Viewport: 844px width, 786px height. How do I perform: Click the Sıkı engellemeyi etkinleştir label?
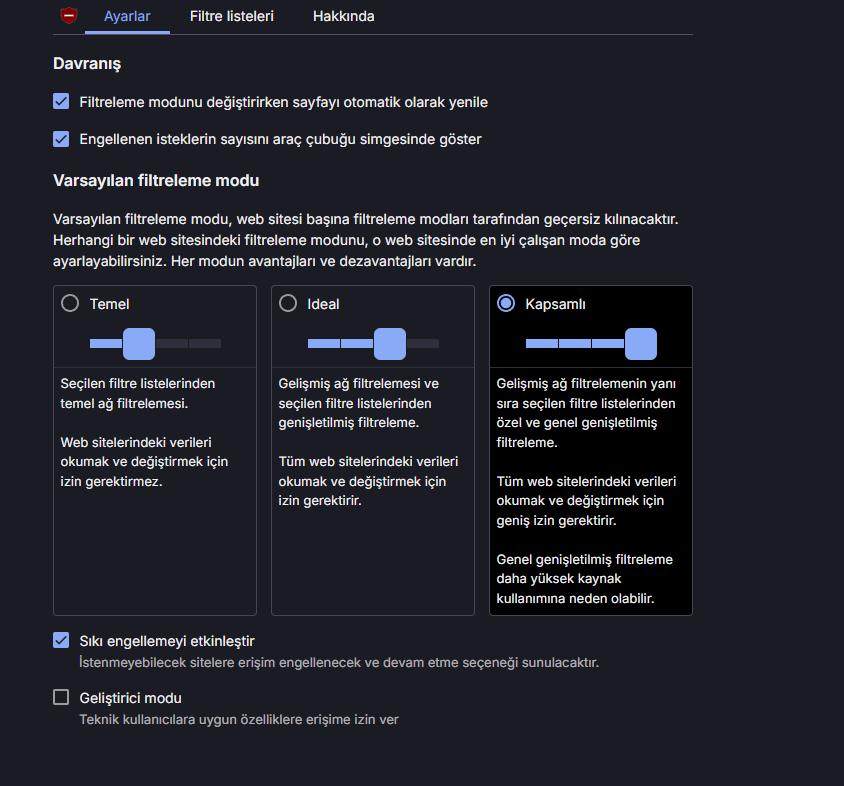(x=167, y=641)
